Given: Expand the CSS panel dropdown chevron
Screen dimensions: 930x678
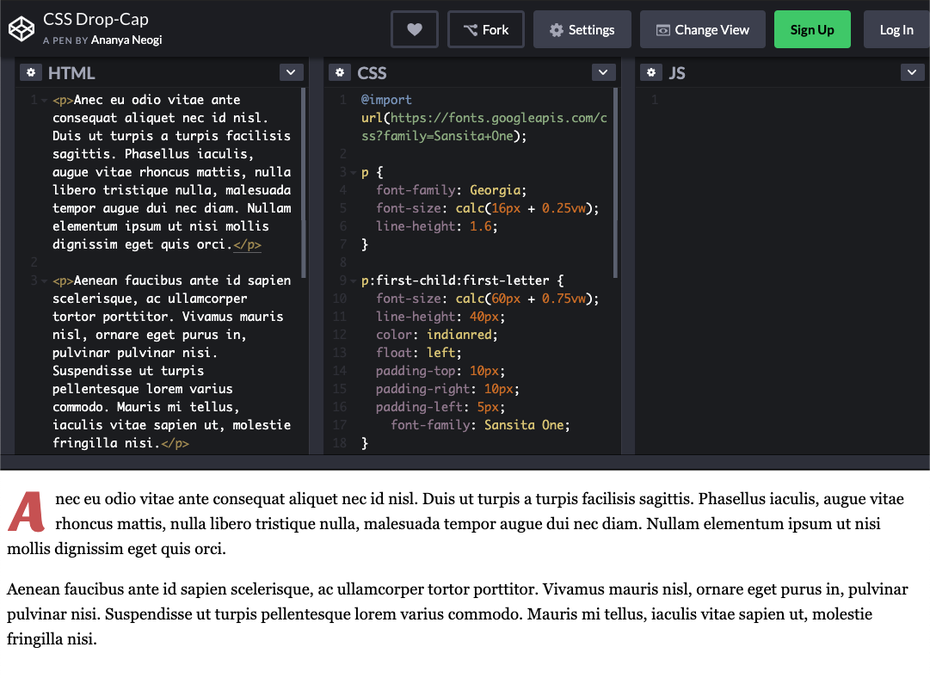Looking at the screenshot, I should 603,72.
